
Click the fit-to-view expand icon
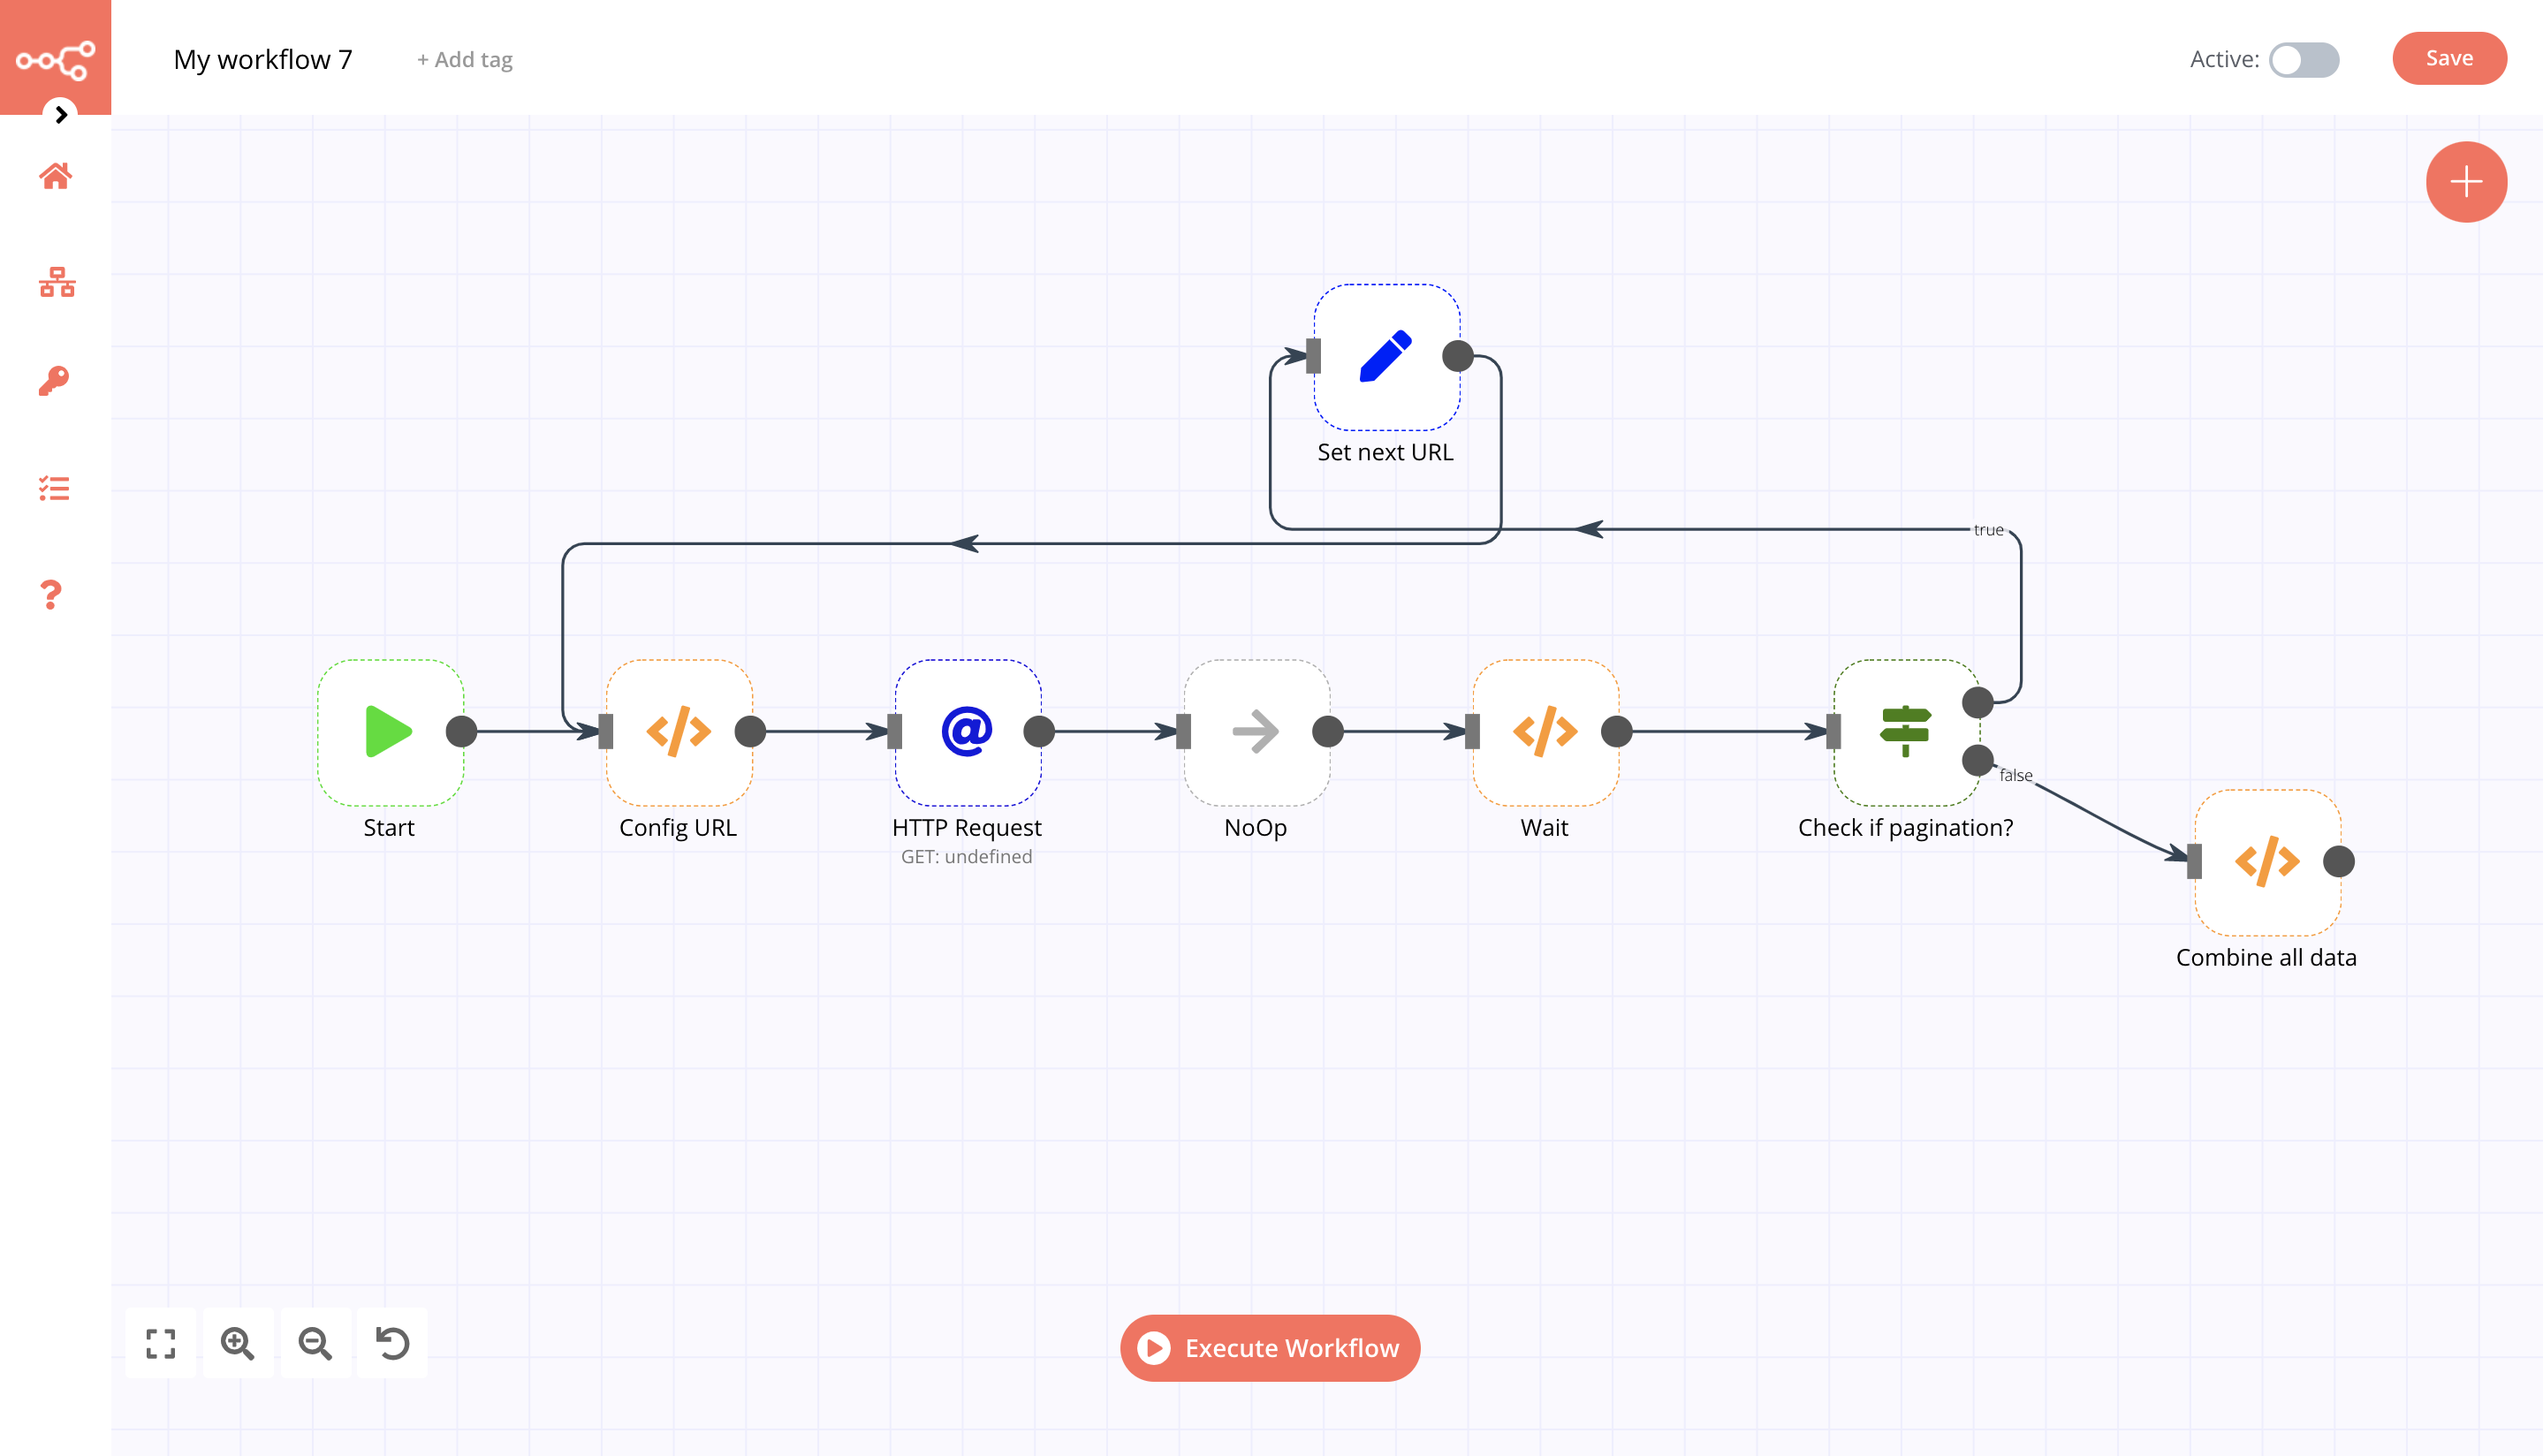[x=160, y=1343]
